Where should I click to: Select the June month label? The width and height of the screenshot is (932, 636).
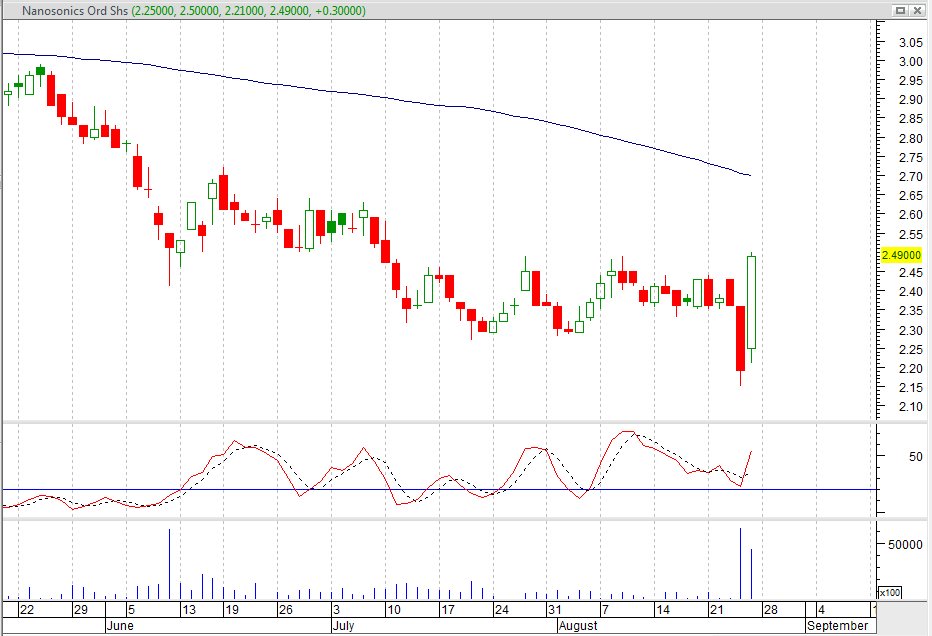[120, 626]
